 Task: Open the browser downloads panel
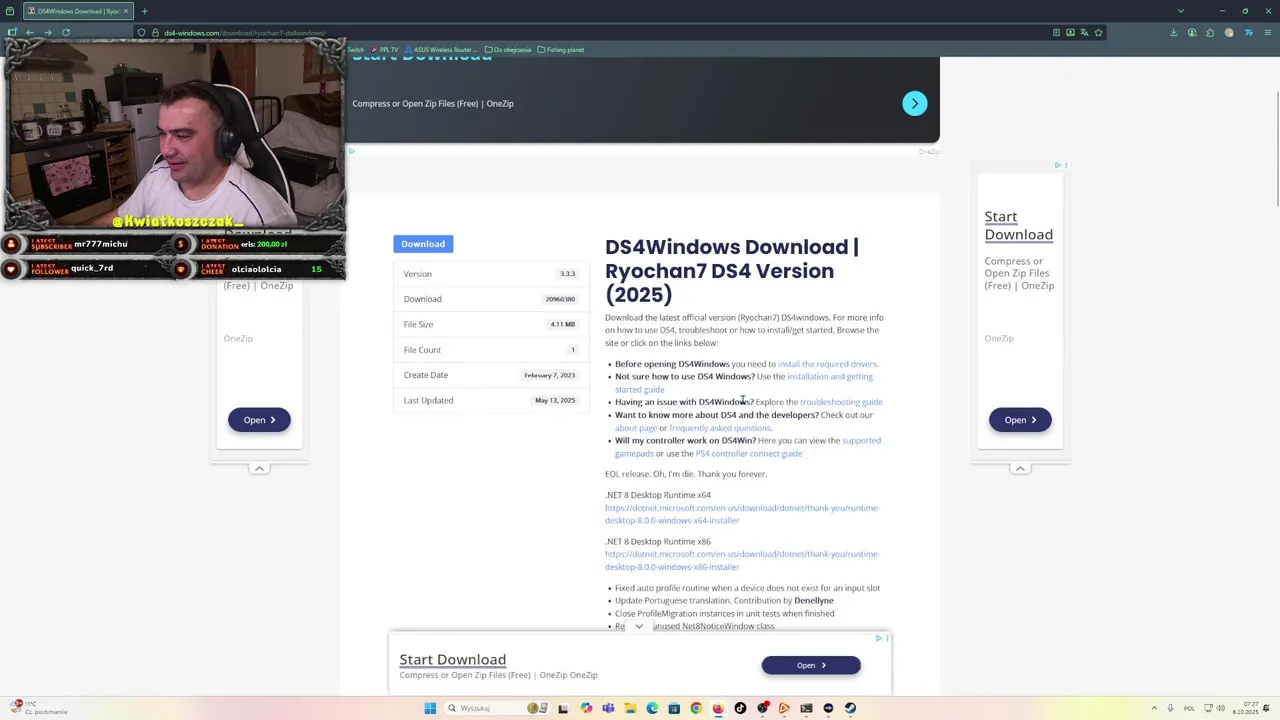click(1173, 33)
